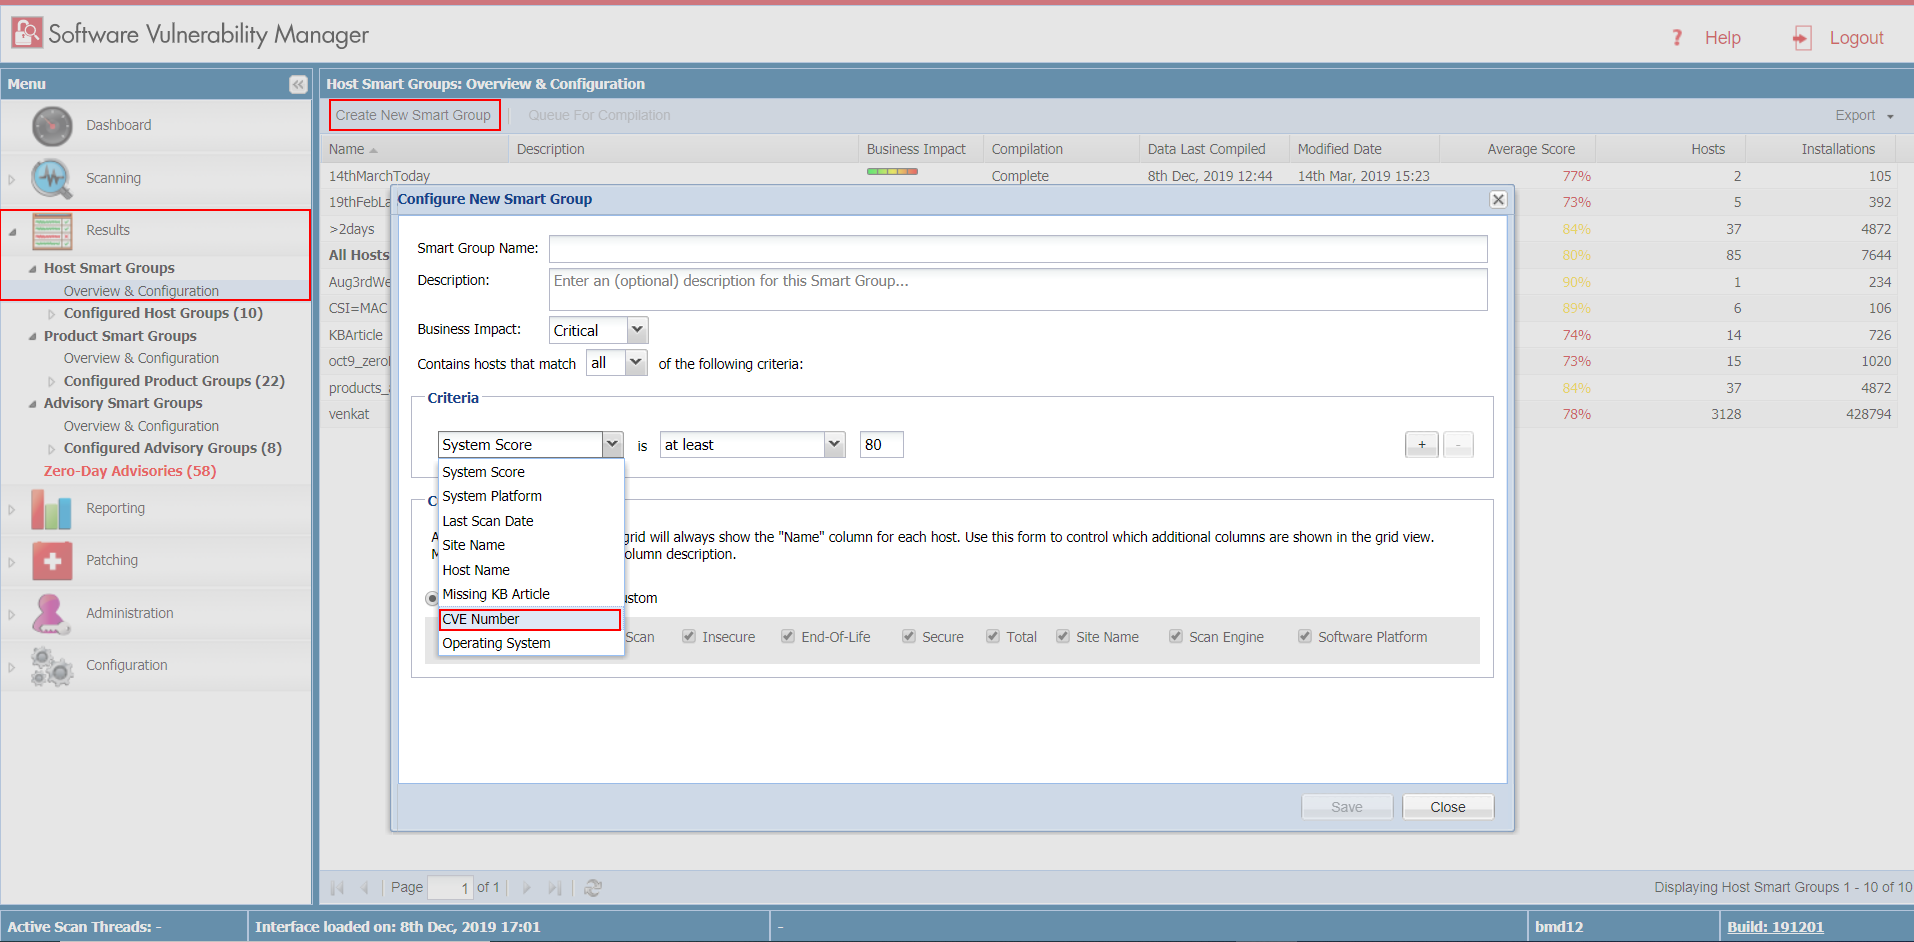Click the Smart Group Name field
The image size is (1914, 942).
pyautogui.click(x=1018, y=248)
